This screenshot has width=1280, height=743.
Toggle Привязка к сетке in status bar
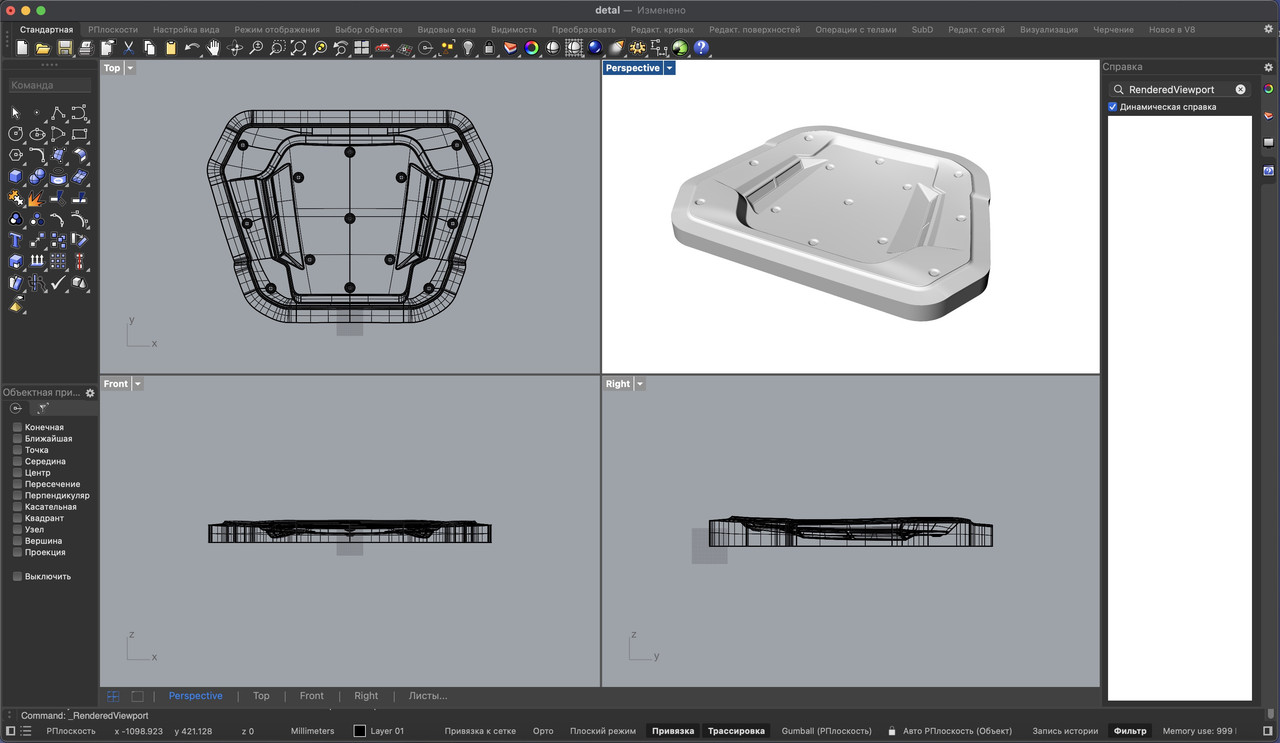(x=480, y=731)
